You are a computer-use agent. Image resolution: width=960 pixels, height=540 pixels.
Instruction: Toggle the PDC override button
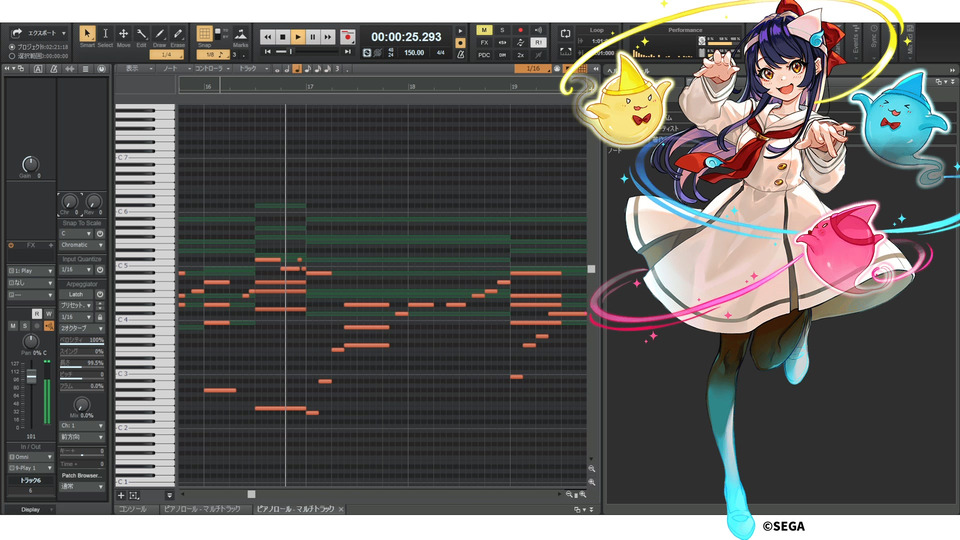click(x=484, y=55)
